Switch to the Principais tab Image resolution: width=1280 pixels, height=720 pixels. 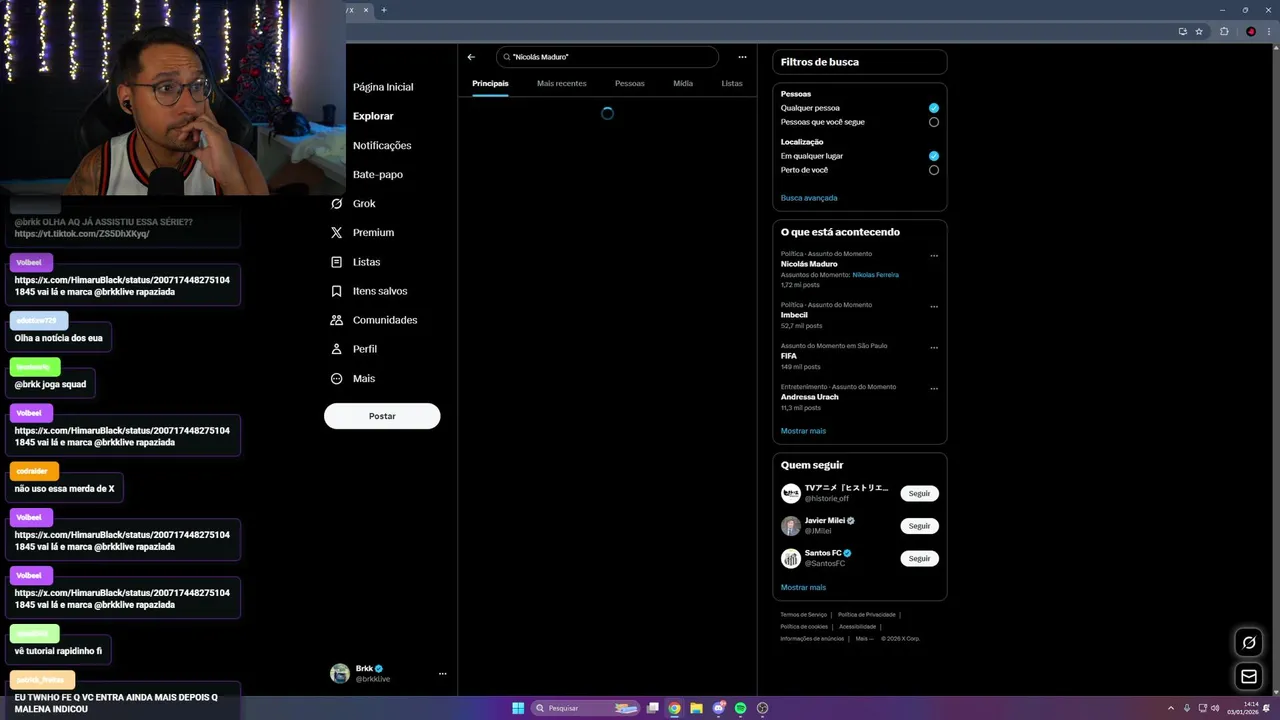coord(490,83)
